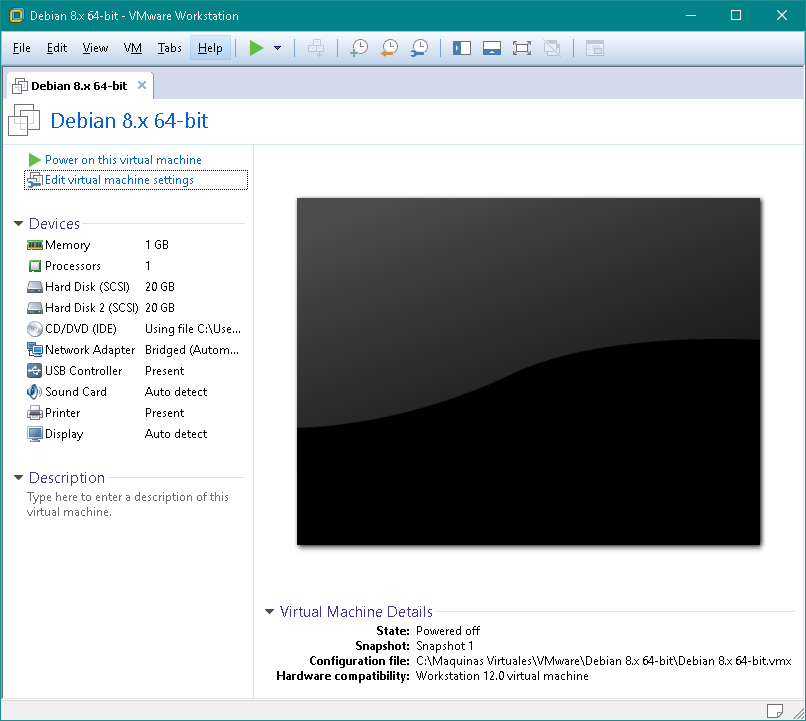Open the VM menu
Image resolution: width=806 pixels, height=721 pixels.
point(133,48)
